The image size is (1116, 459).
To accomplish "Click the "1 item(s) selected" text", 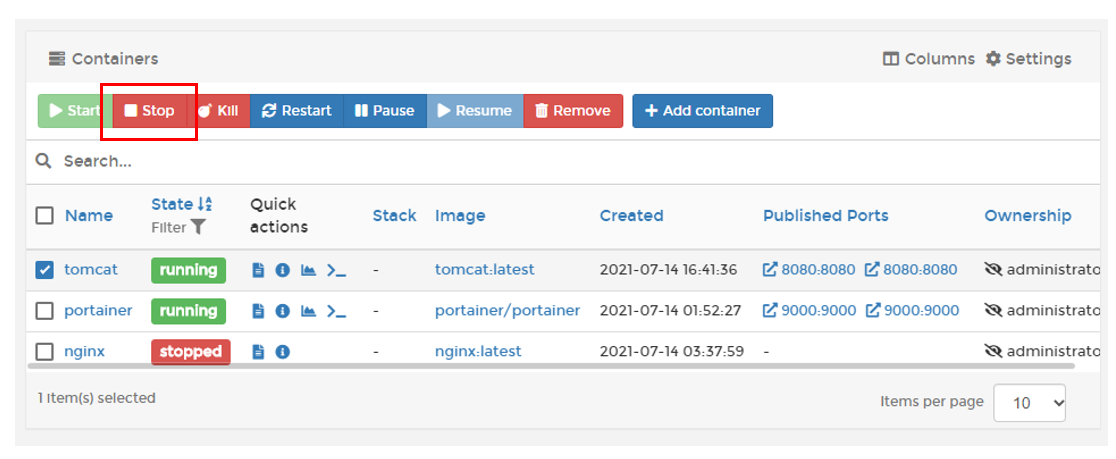I will click(97, 399).
